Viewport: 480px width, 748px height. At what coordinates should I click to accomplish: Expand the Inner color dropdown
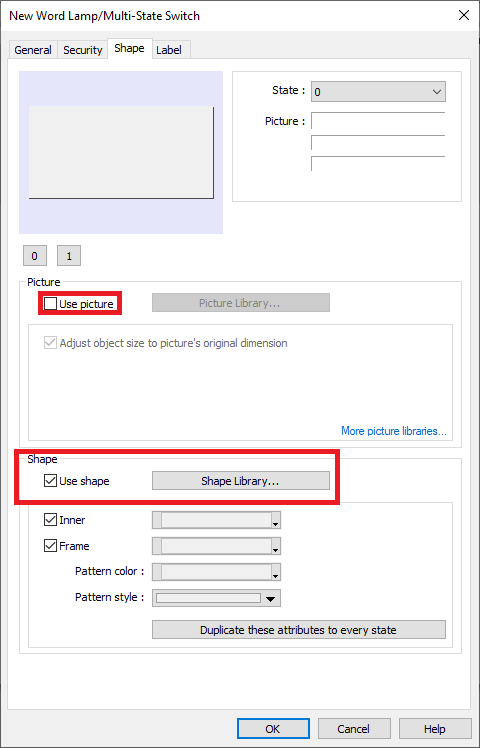point(216,520)
